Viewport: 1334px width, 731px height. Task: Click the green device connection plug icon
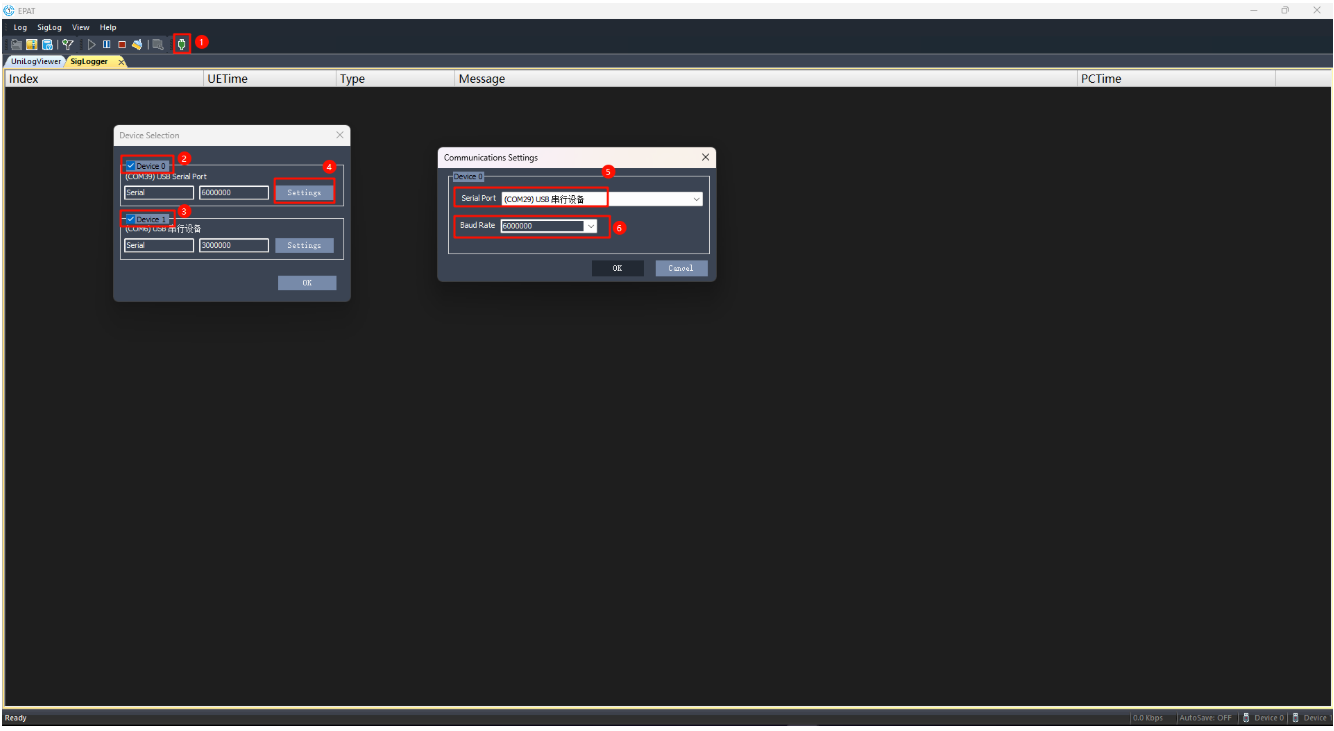181,44
